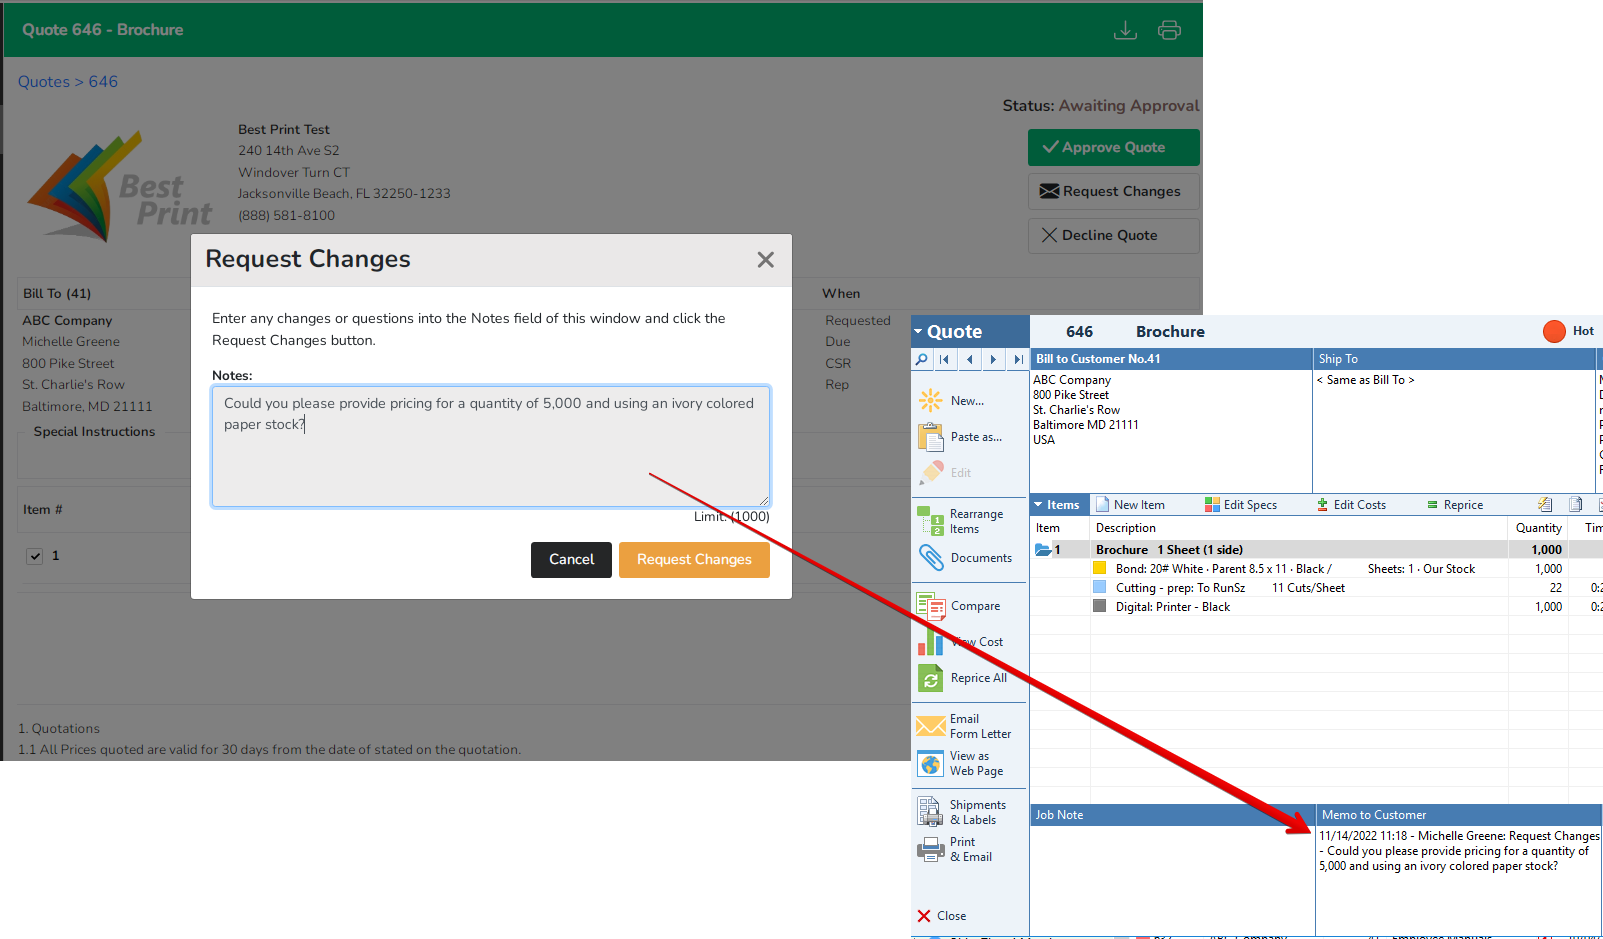This screenshot has width=1603, height=939.
Task: Click the Special Instructions label
Action: pyautogui.click(x=94, y=432)
